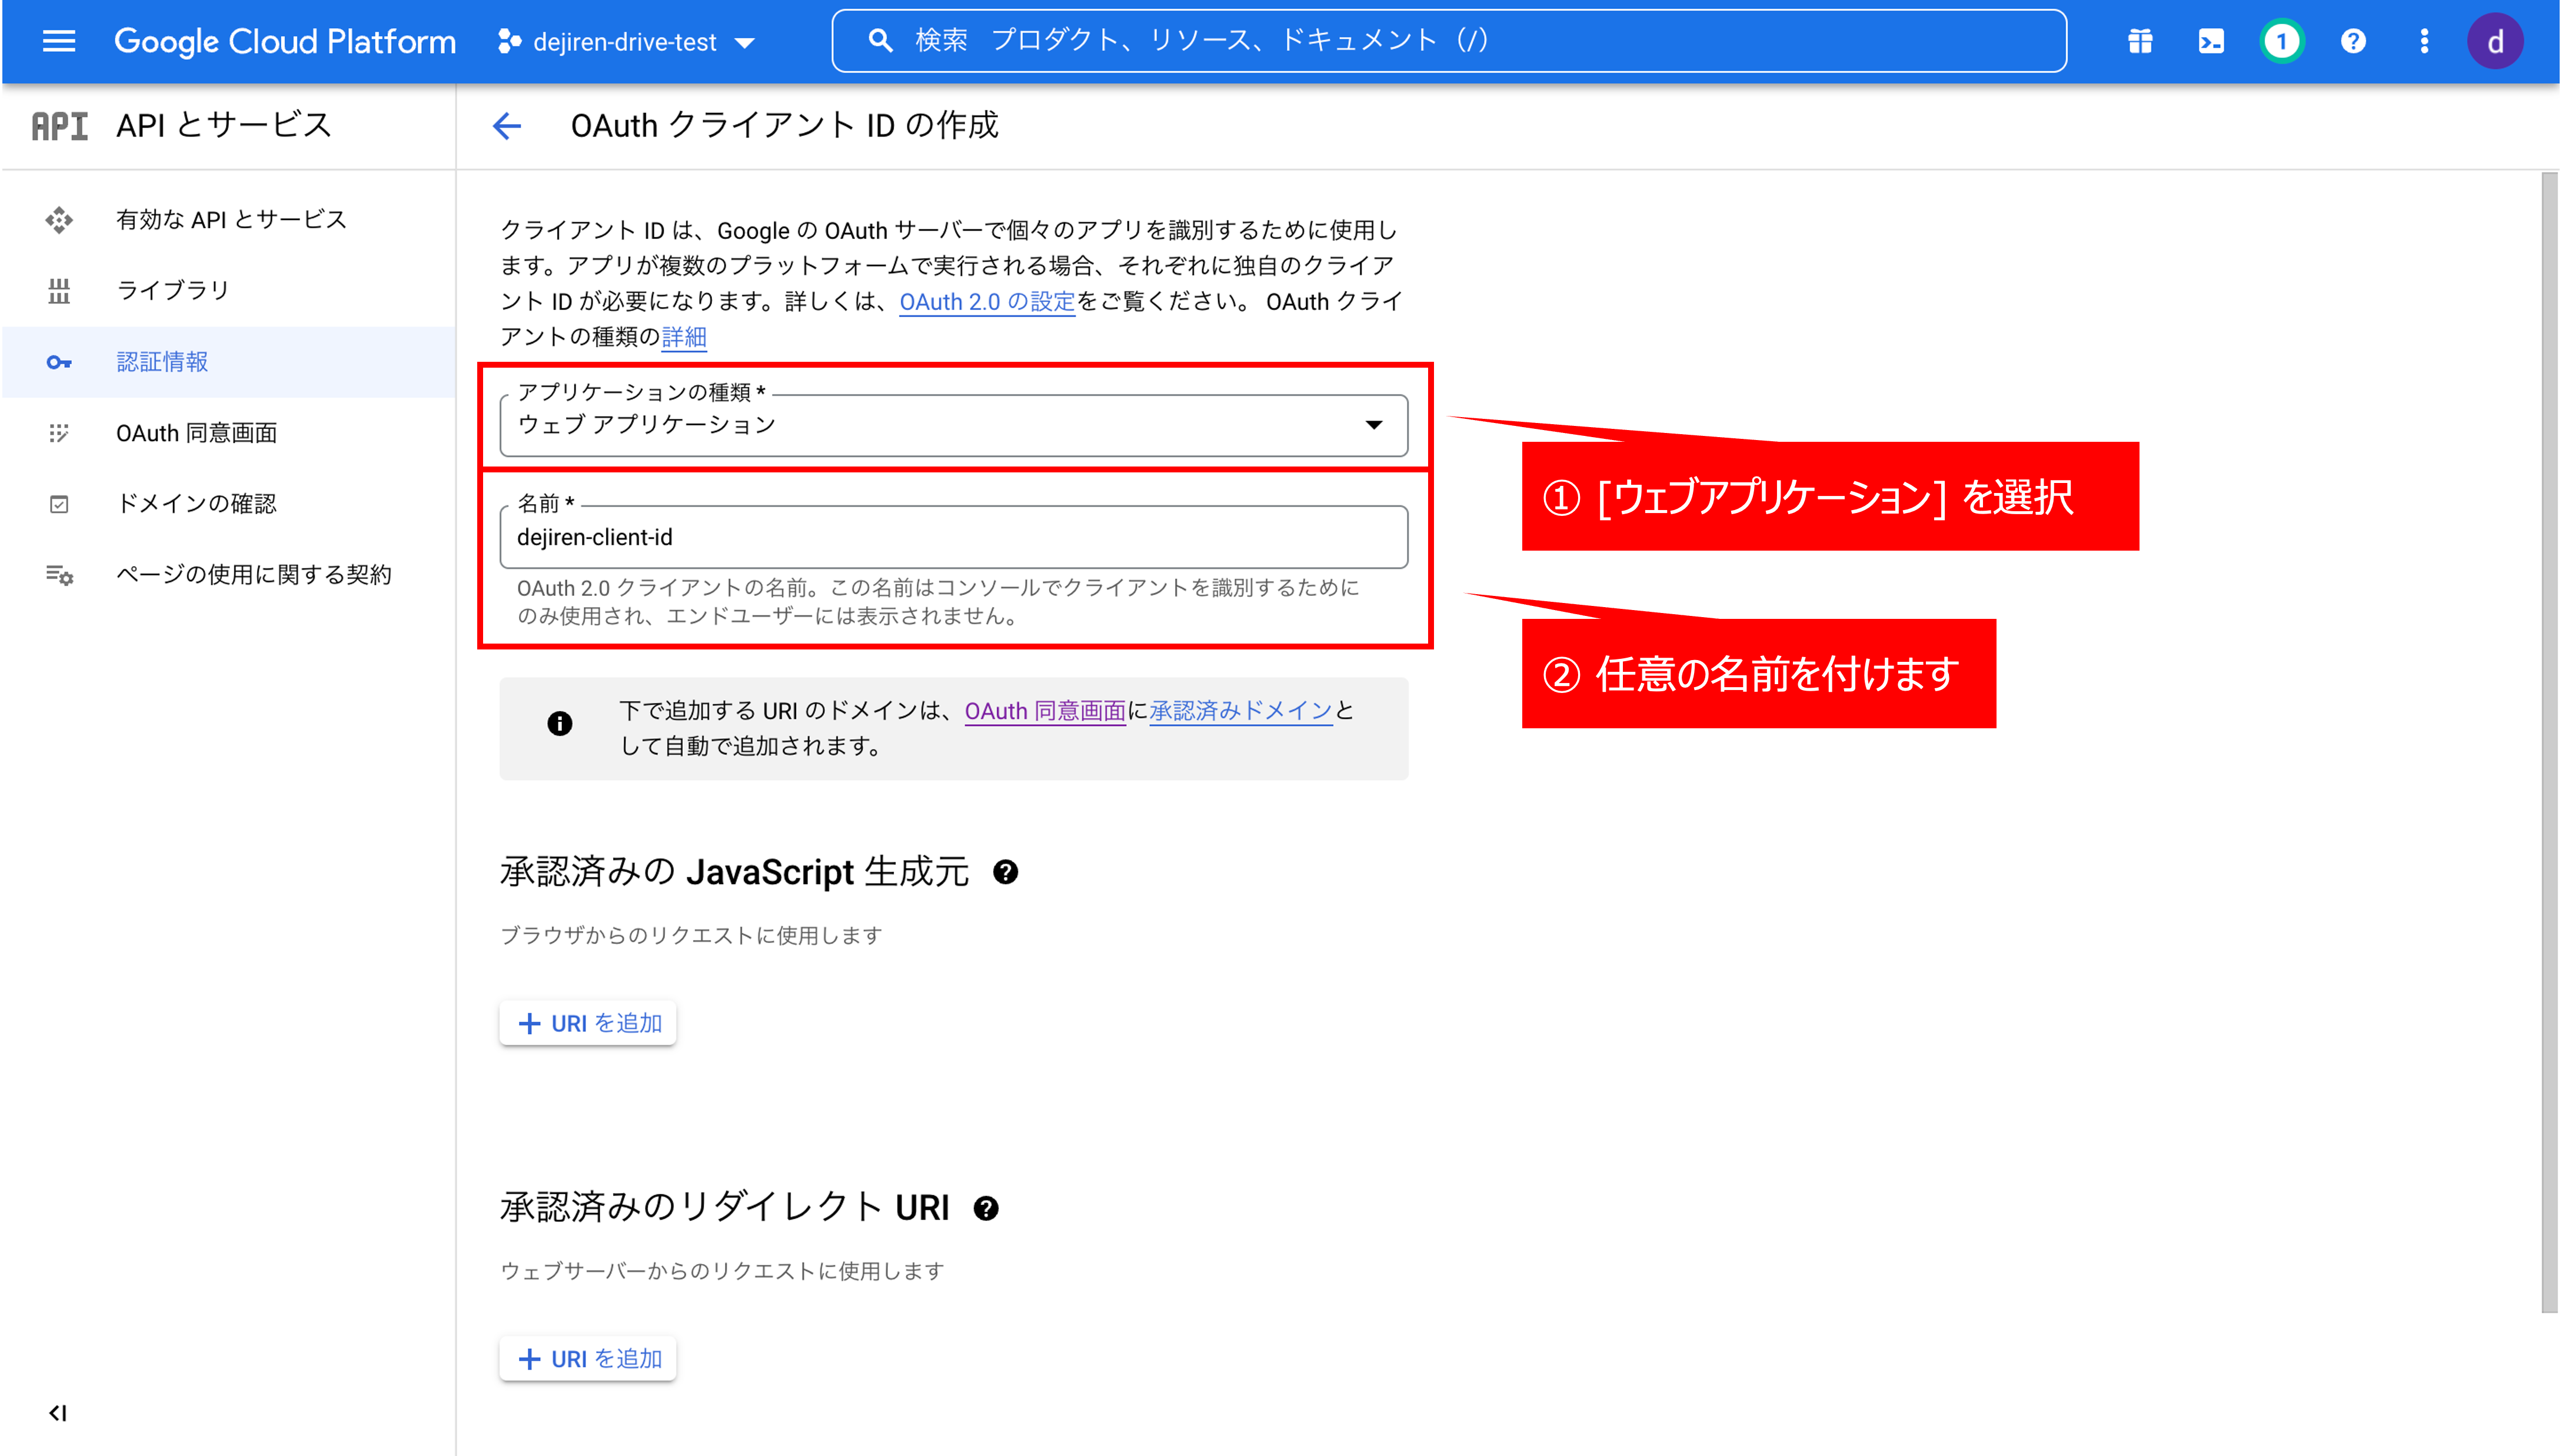Image resolution: width=2562 pixels, height=1456 pixels.
Task: Add URI under 承認済みのリダイレクト URI
Action: [x=588, y=1358]
